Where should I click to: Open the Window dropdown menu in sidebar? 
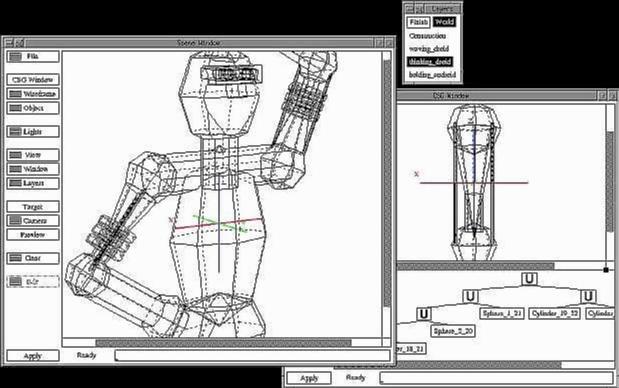pos(33,169)
